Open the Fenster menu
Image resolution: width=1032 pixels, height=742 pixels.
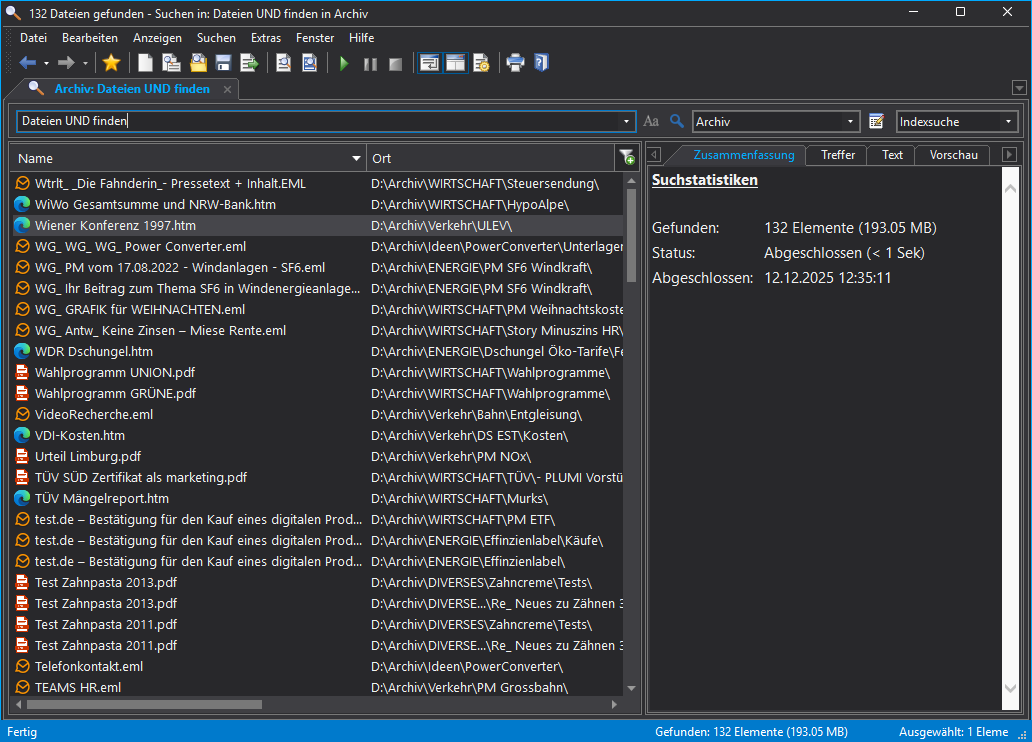click(x=315, y=38)
